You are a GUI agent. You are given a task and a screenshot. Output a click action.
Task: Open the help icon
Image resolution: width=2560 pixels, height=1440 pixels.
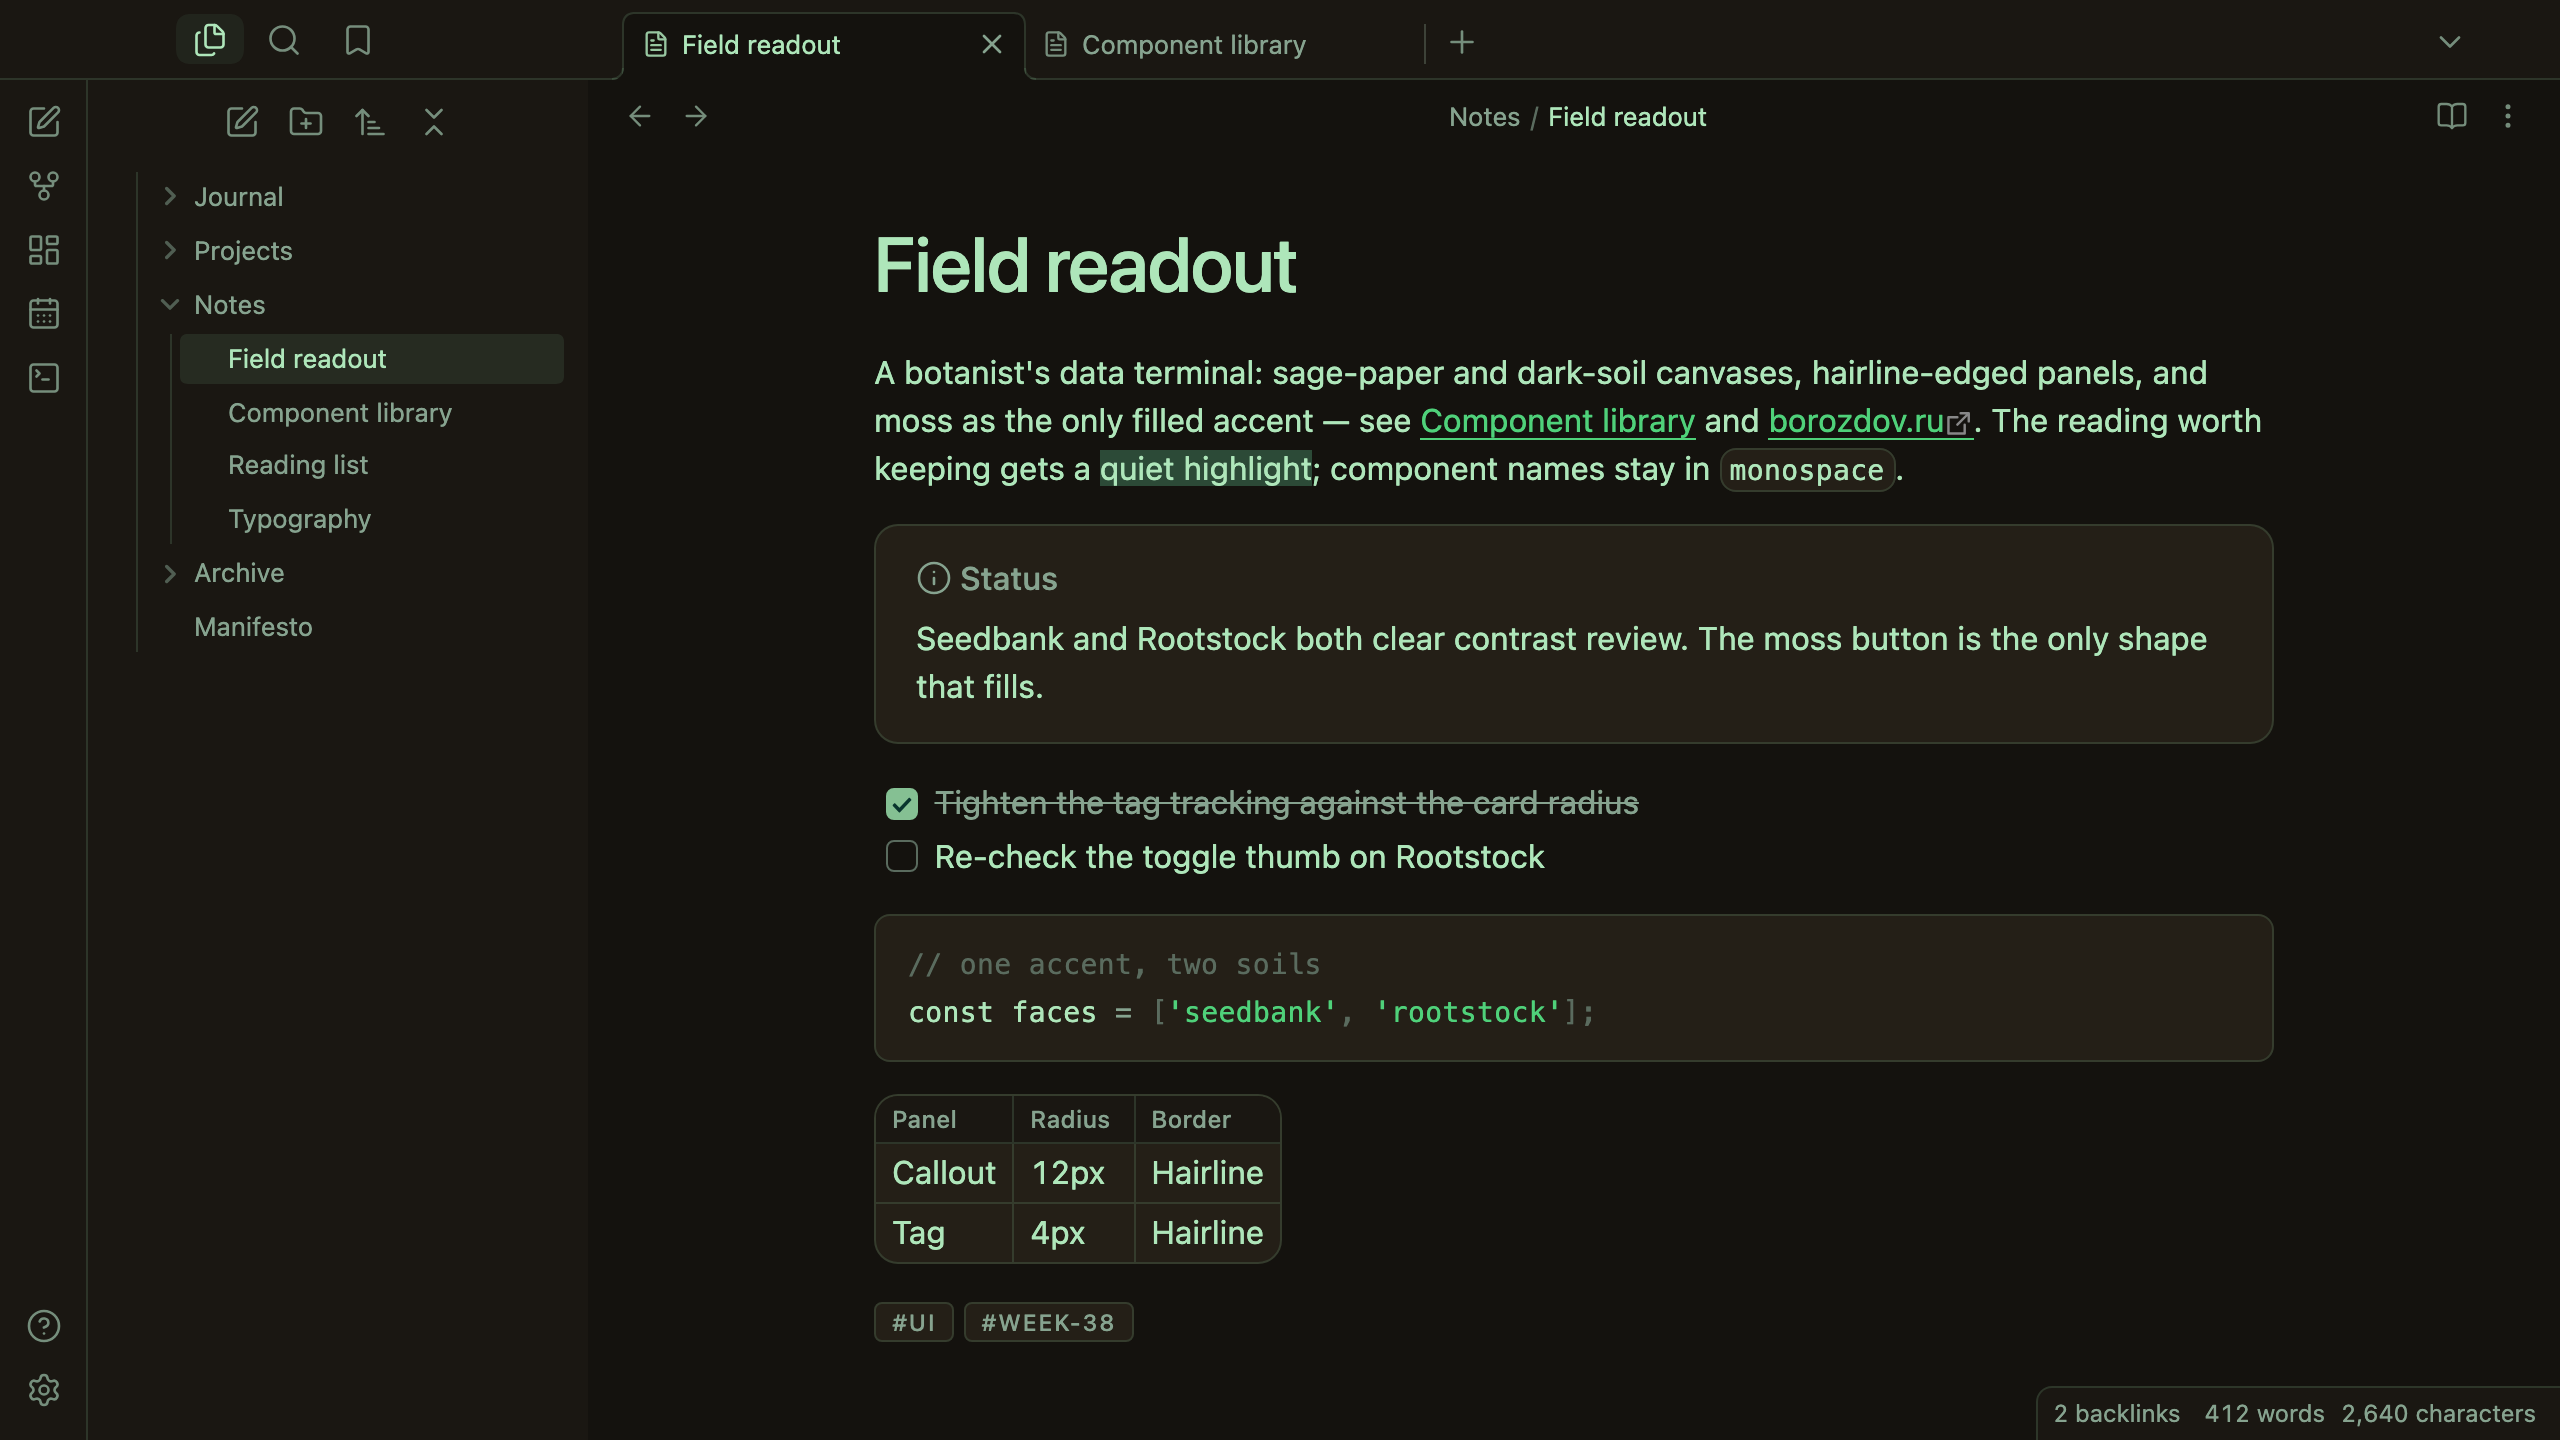tap(44, 1326)
